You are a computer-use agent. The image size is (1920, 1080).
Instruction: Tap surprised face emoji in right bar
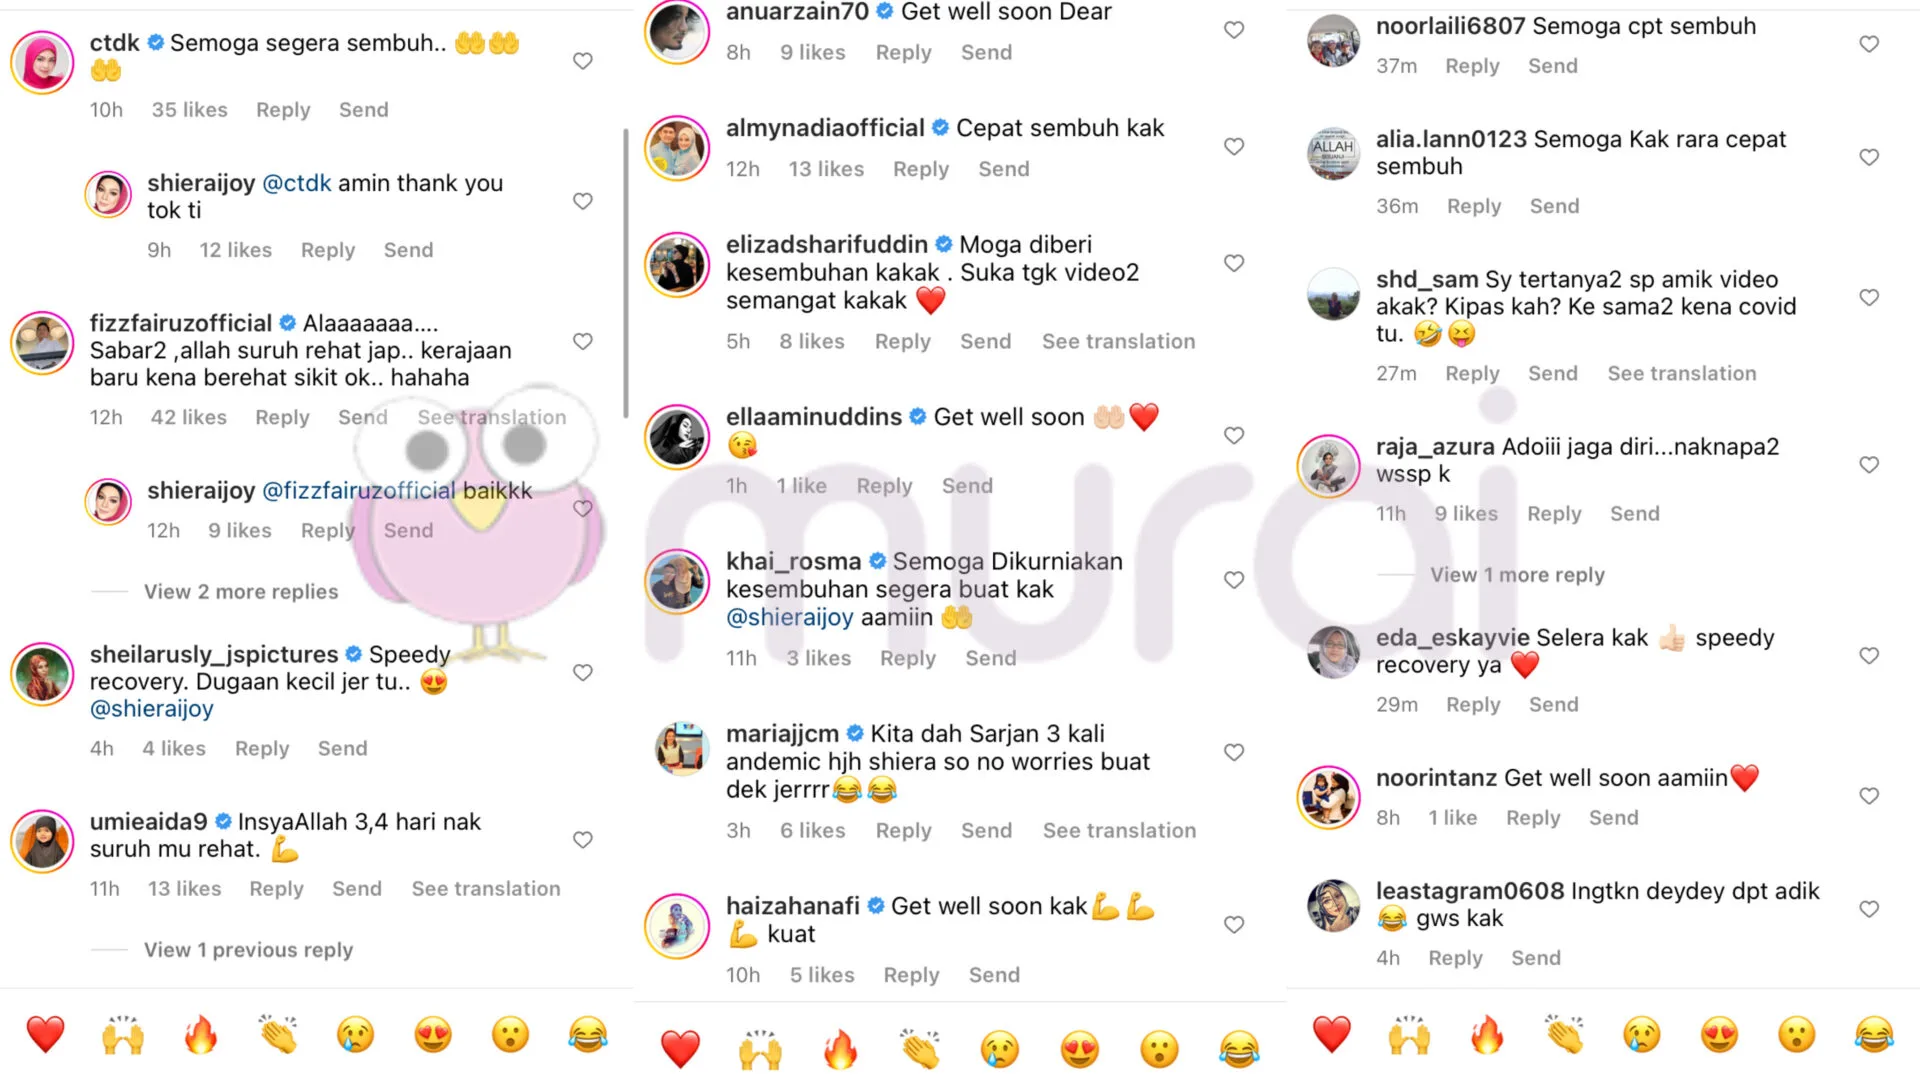[1797, 1034]
